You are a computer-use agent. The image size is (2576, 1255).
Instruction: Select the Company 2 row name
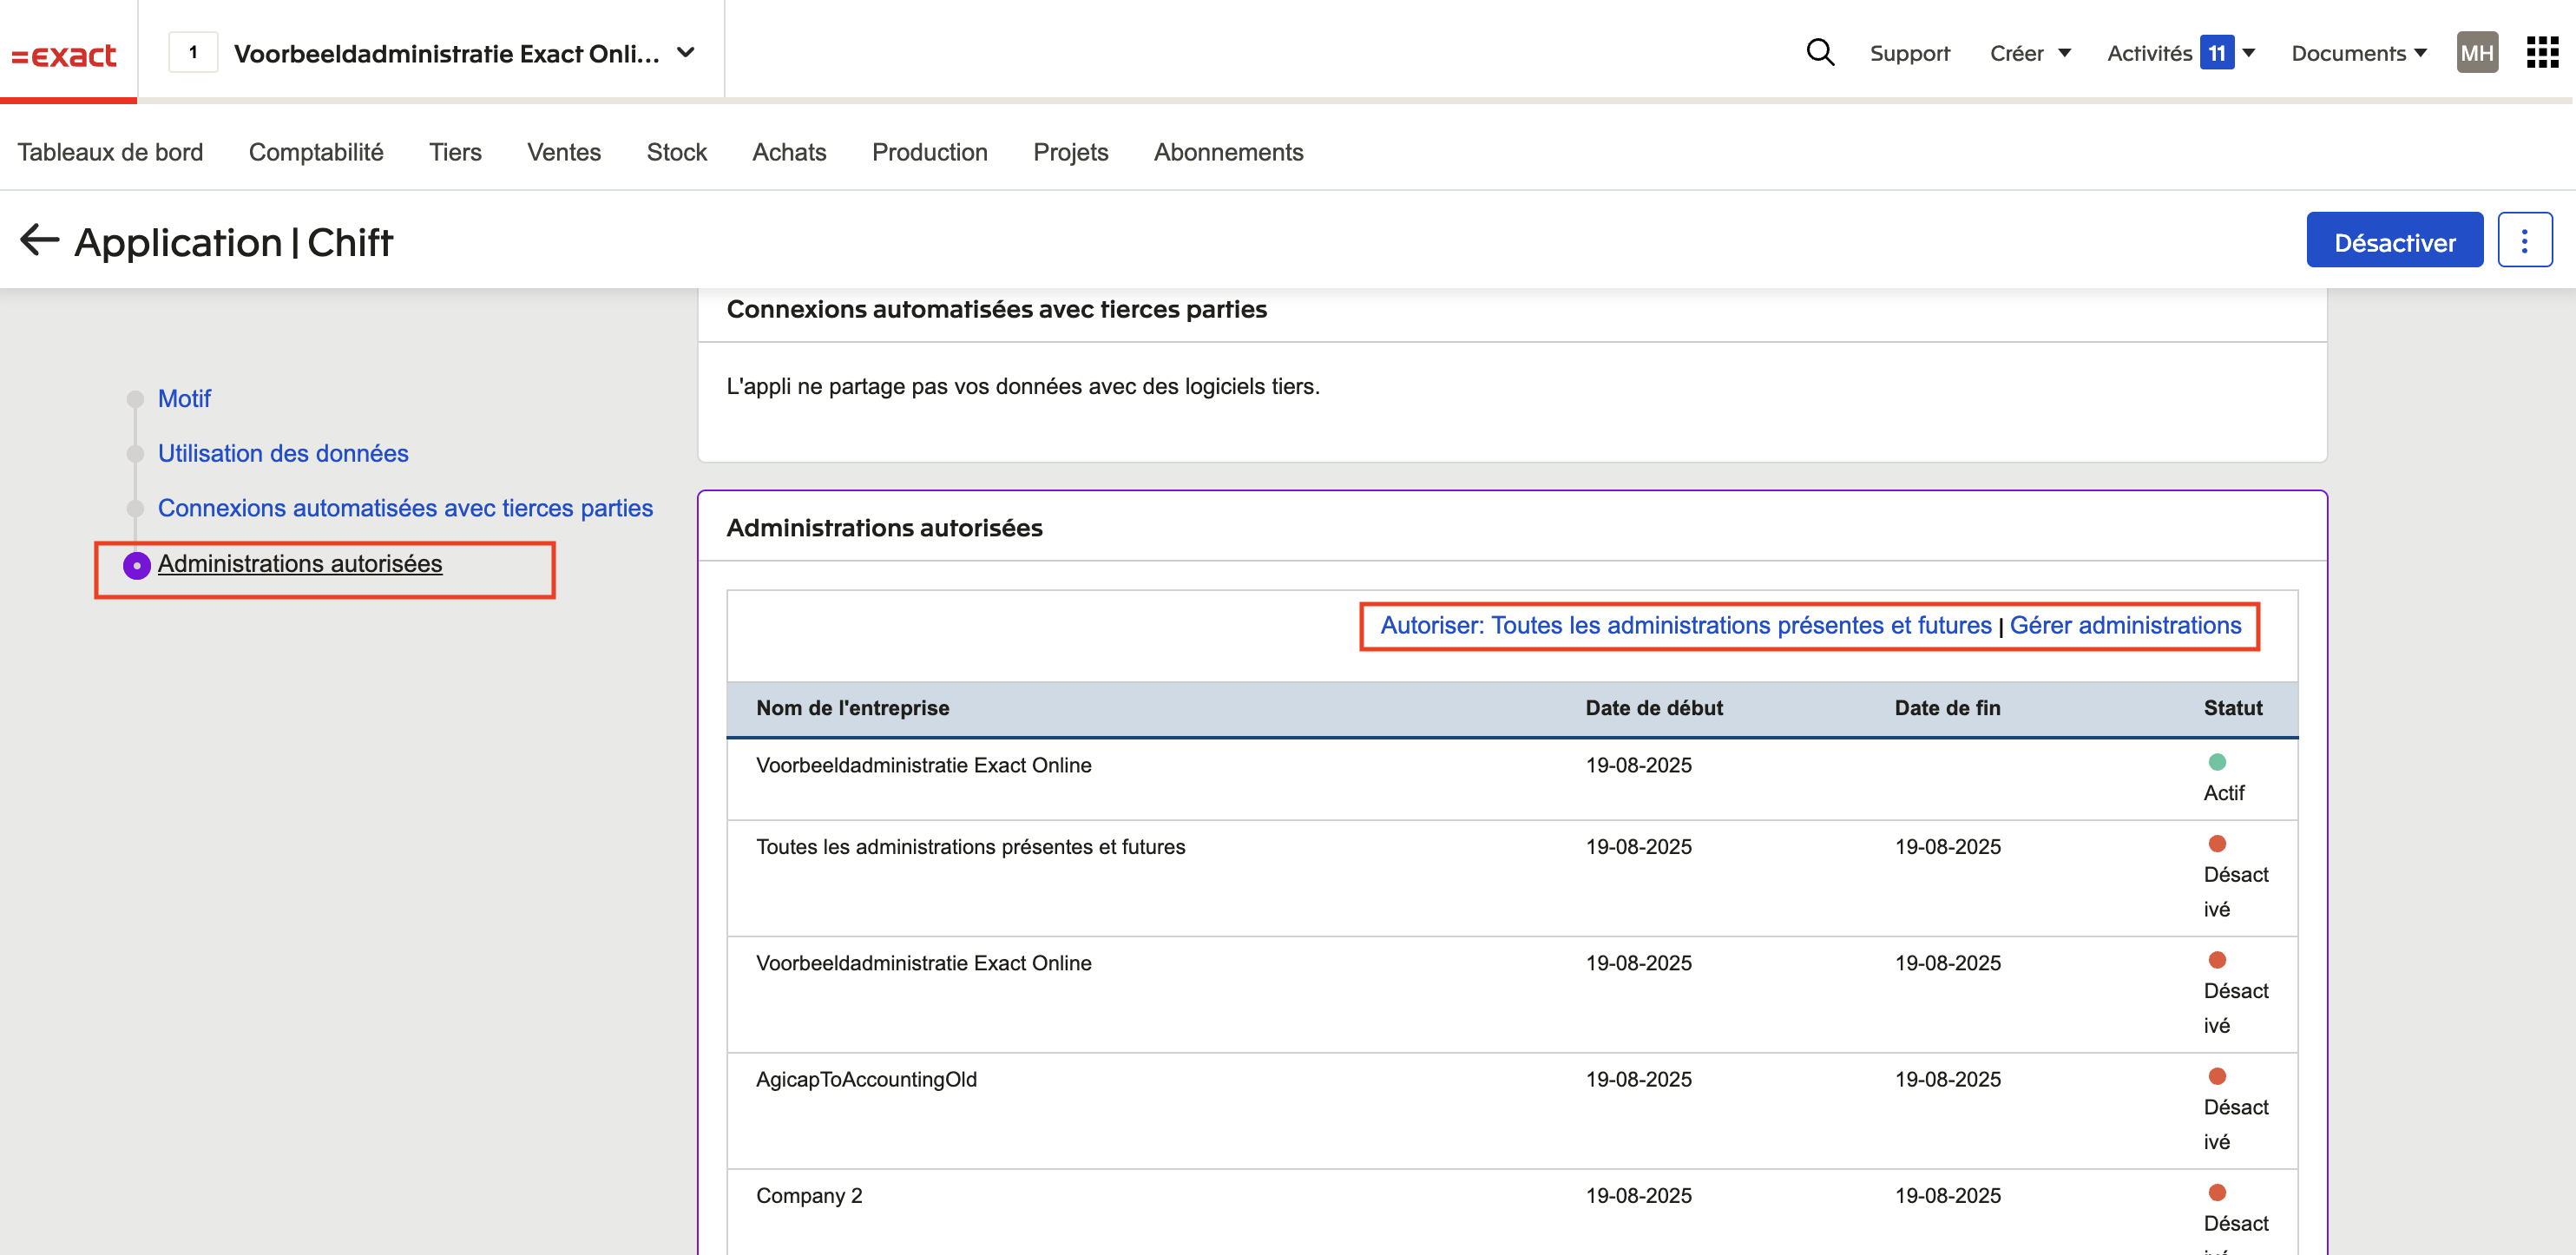[809, 1197]
